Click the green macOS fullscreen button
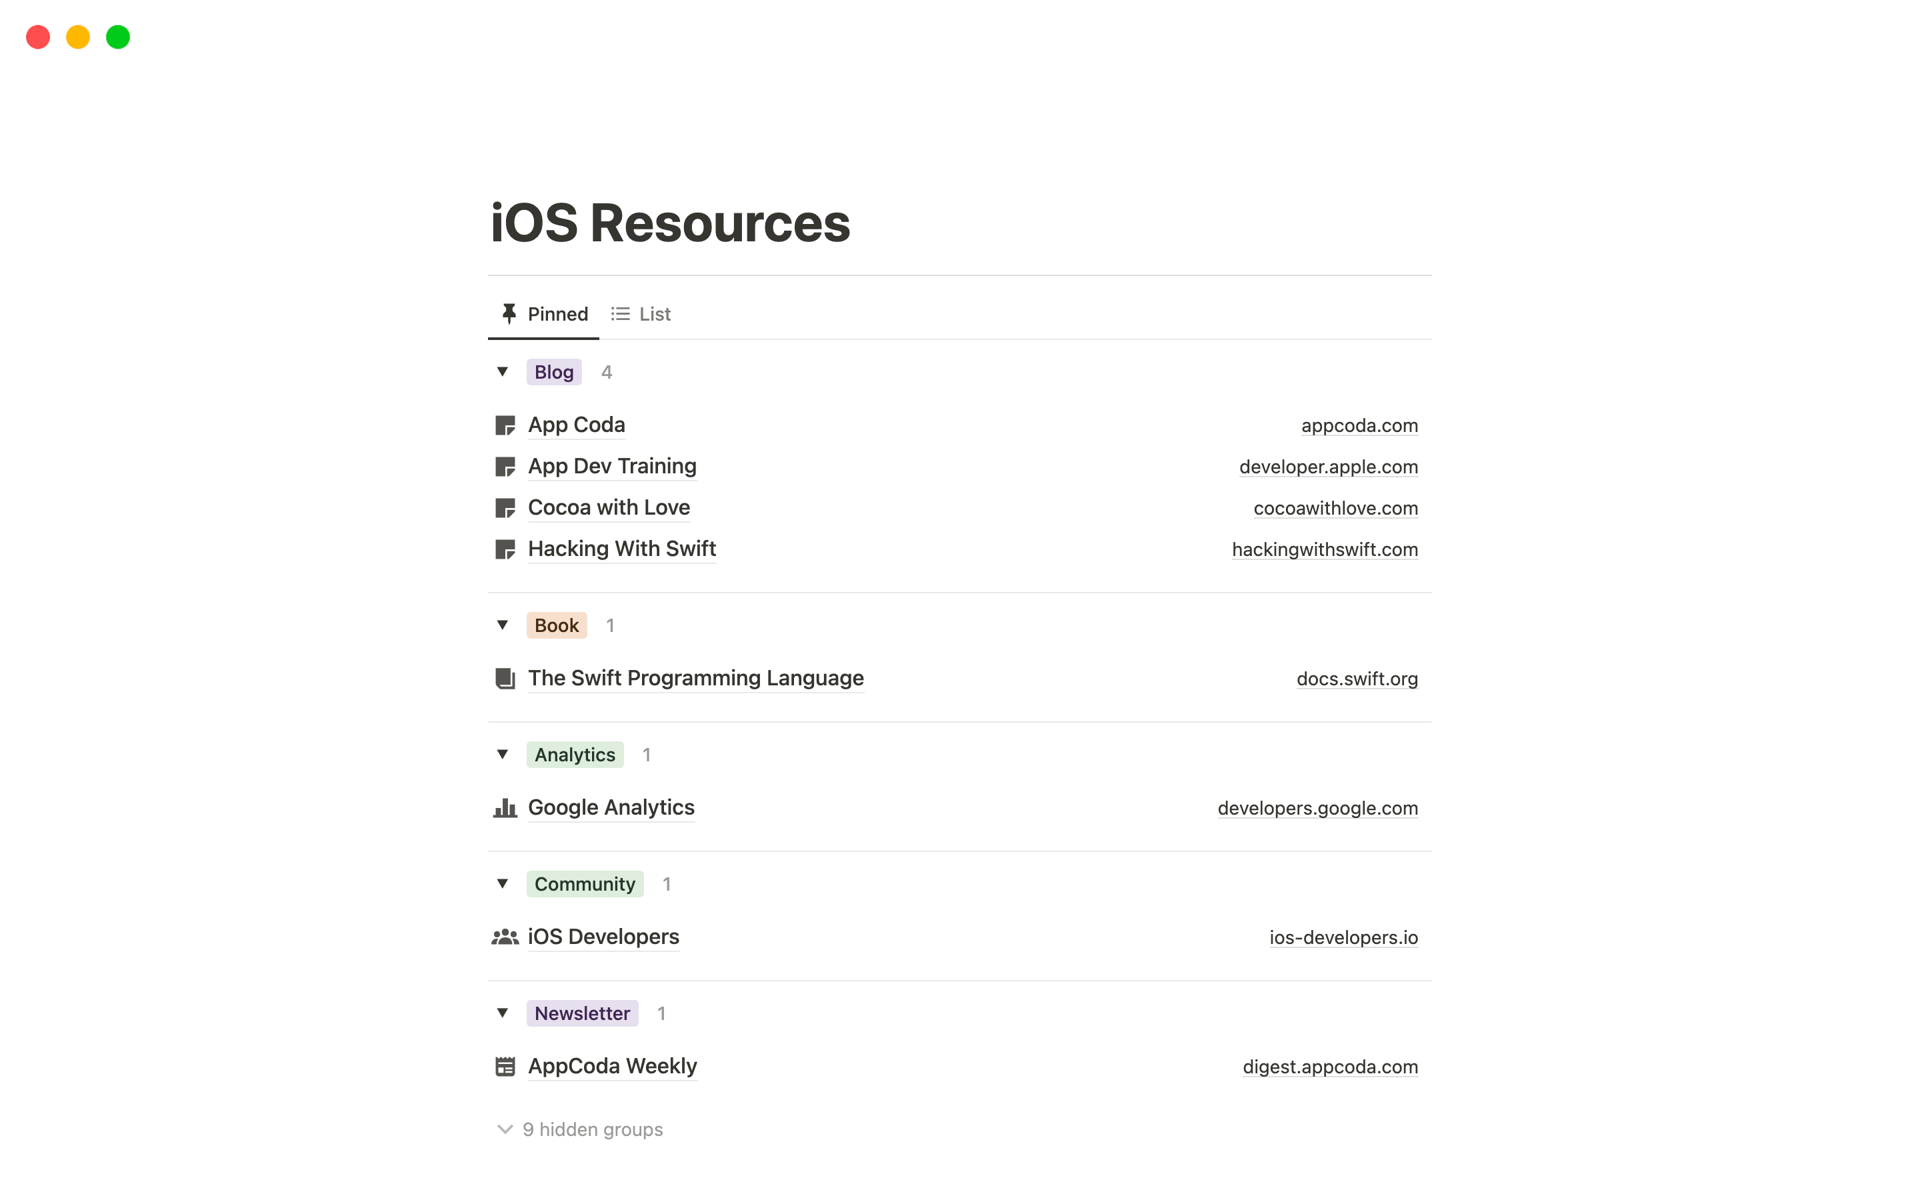The image size is (1920, 1200). (x=118, y=37)
